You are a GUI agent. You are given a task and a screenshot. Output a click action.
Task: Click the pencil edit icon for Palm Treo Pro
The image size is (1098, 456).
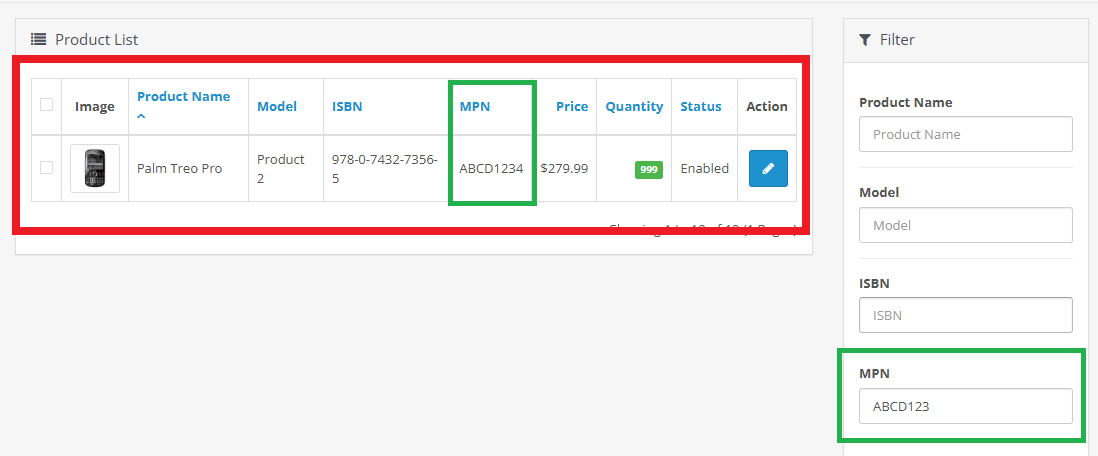point(768,168)
